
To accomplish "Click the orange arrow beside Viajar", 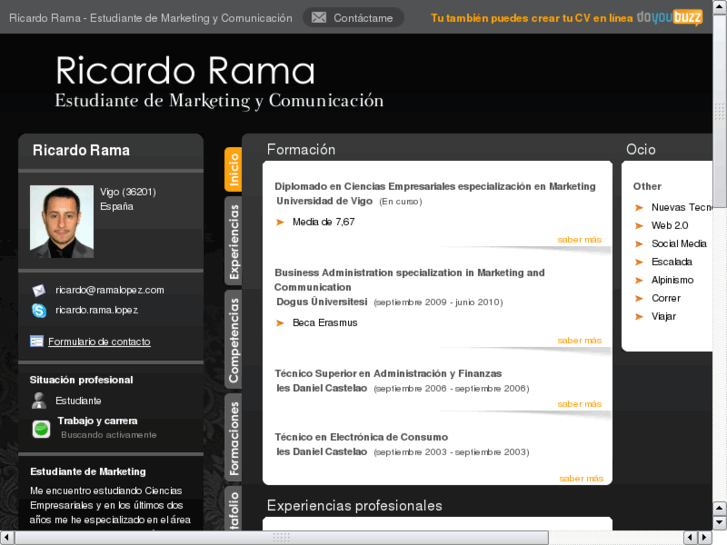I will pyautogui.click(x=639, y=316).
